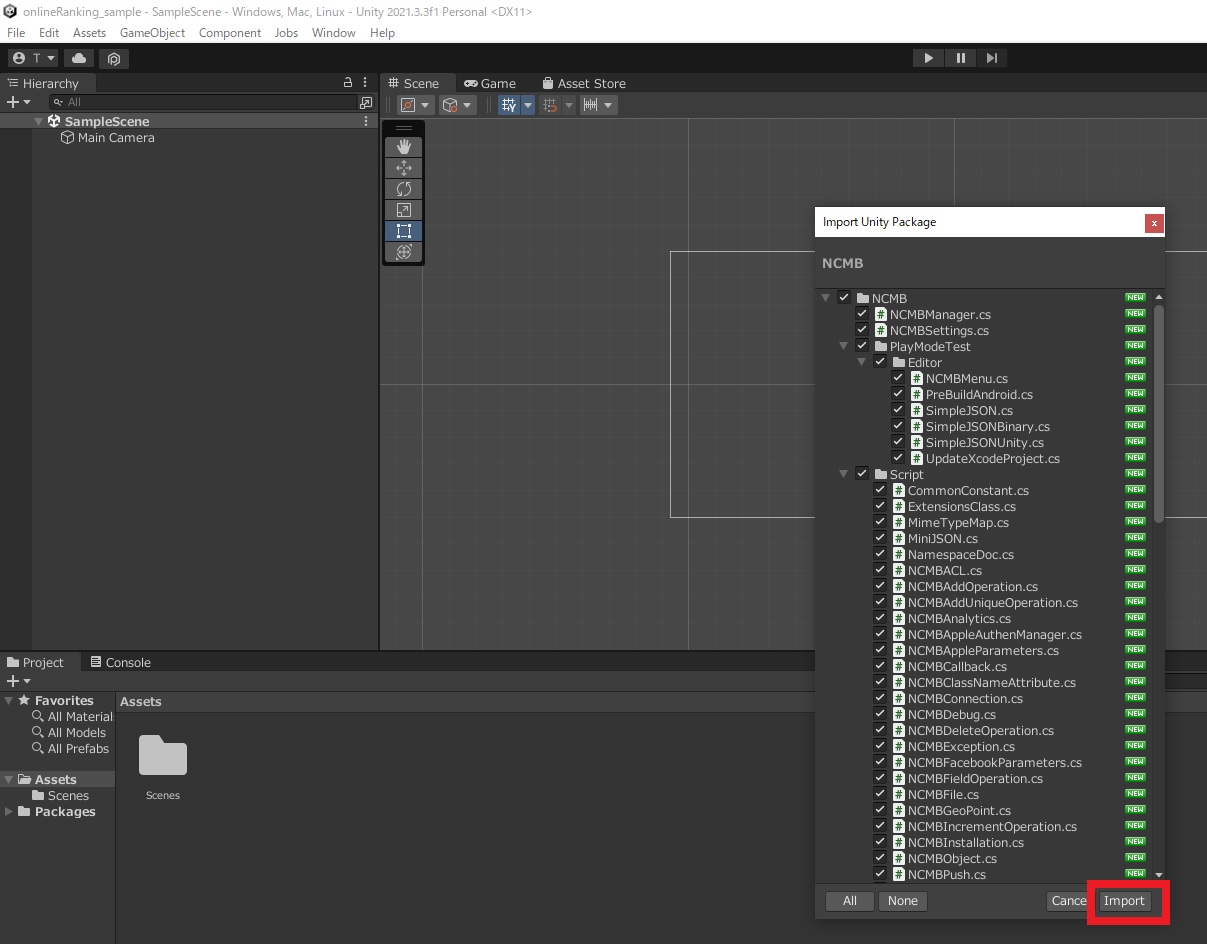Collapse the Editor folder tree item
Image resolution: width=1207 pixels, height=944 pixels.
[862, 362]
